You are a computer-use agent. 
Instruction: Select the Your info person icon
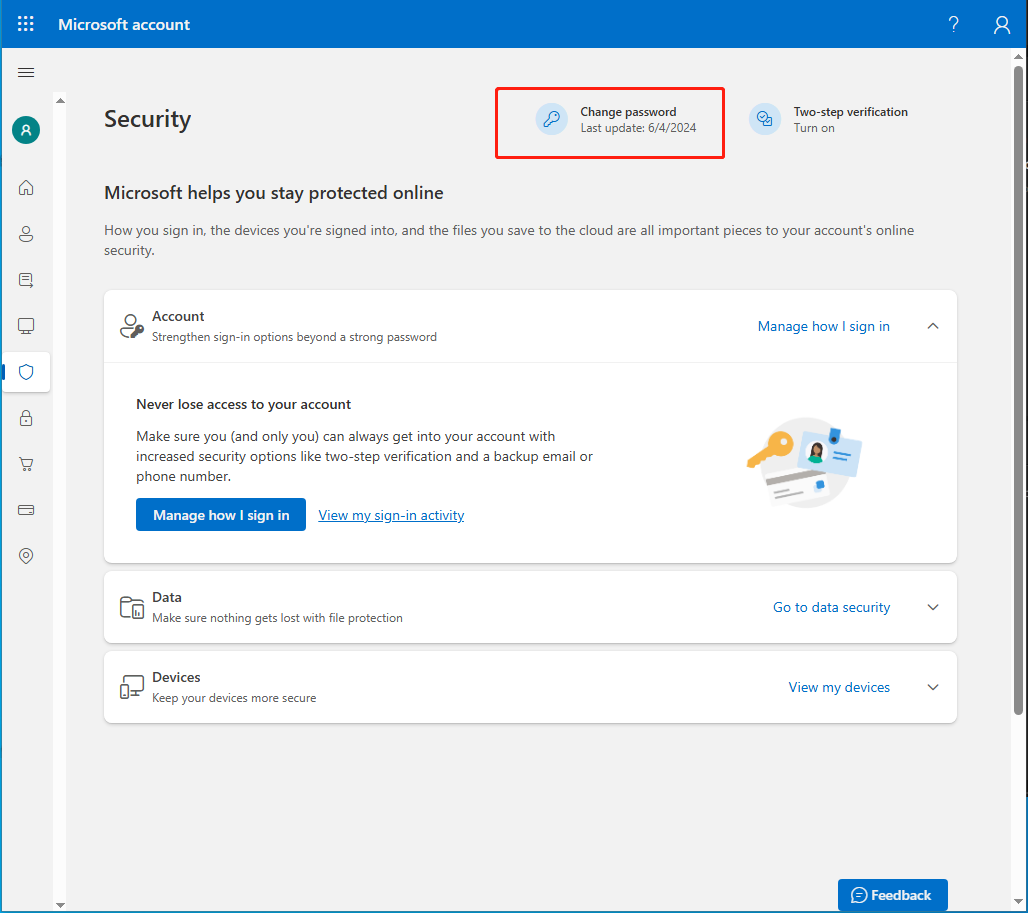pos(26,233)
